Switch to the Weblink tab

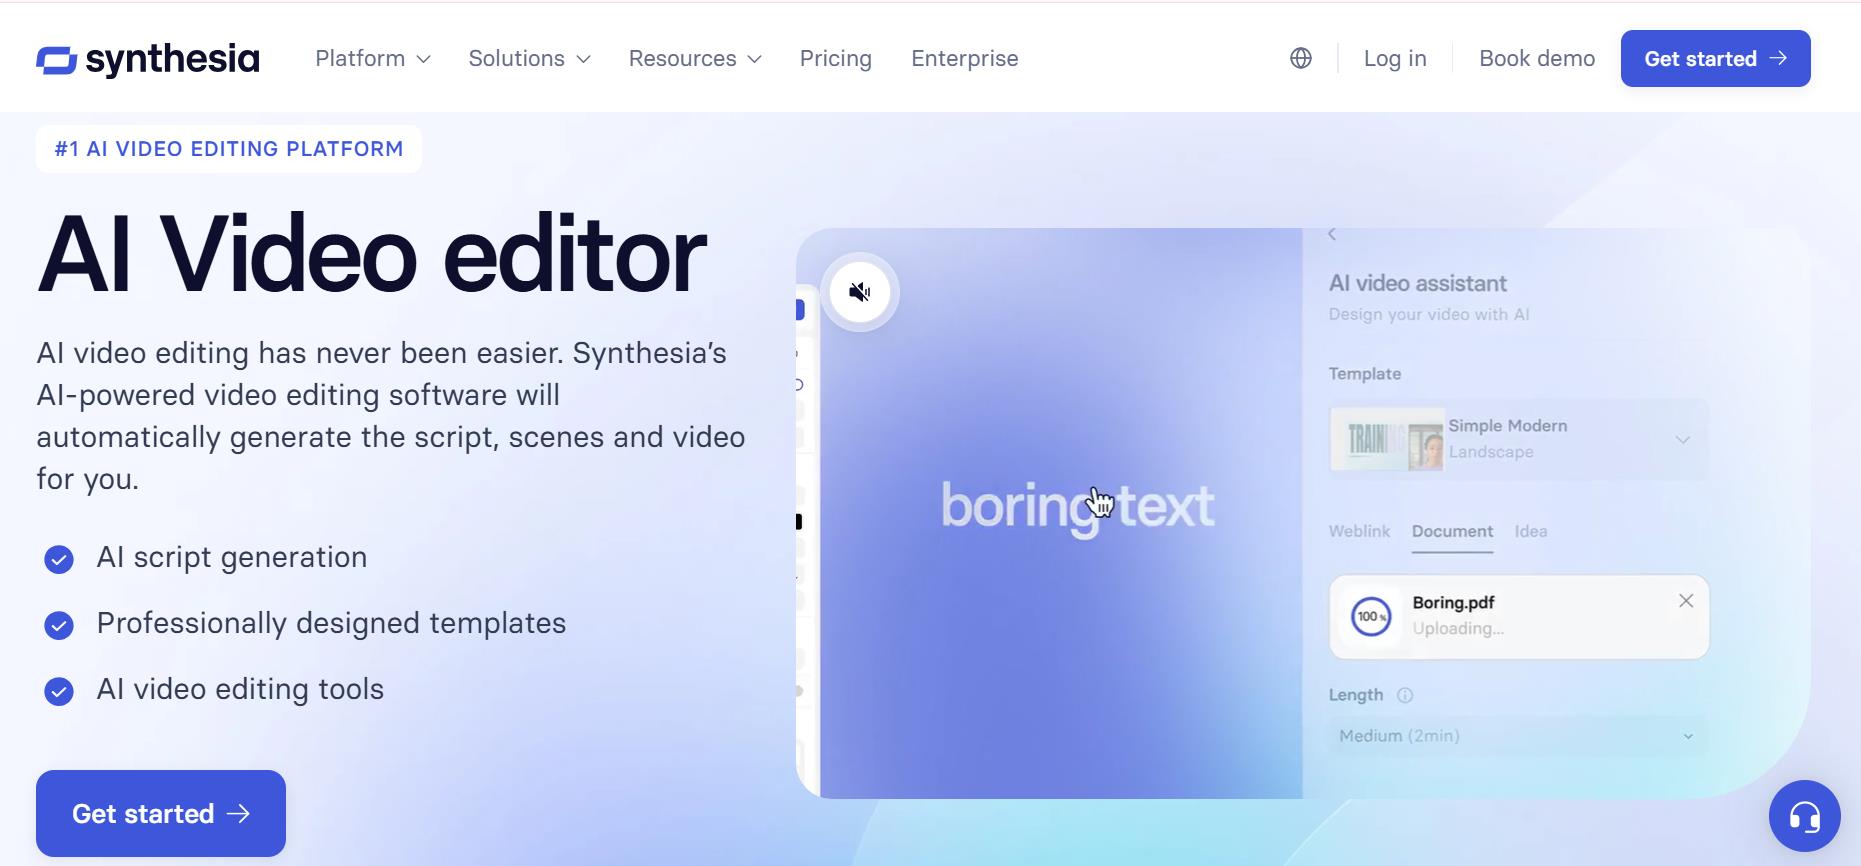[x=1359, y=531]
